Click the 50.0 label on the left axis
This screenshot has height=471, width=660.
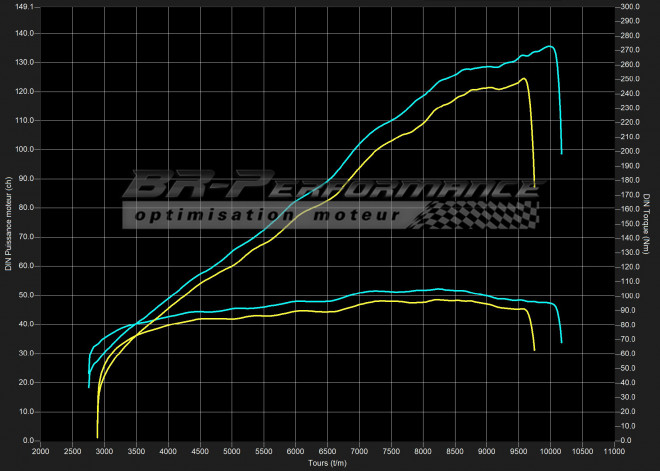coord(27,296)
